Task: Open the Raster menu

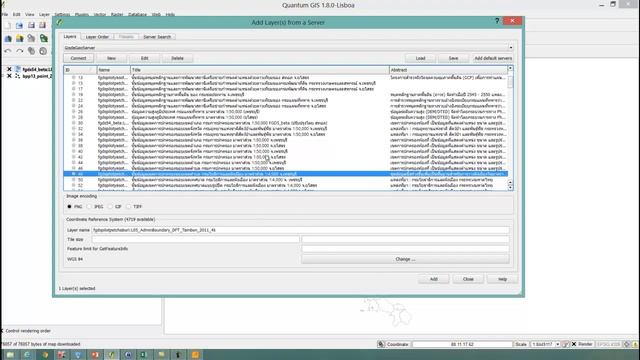Action: [117, 14]
